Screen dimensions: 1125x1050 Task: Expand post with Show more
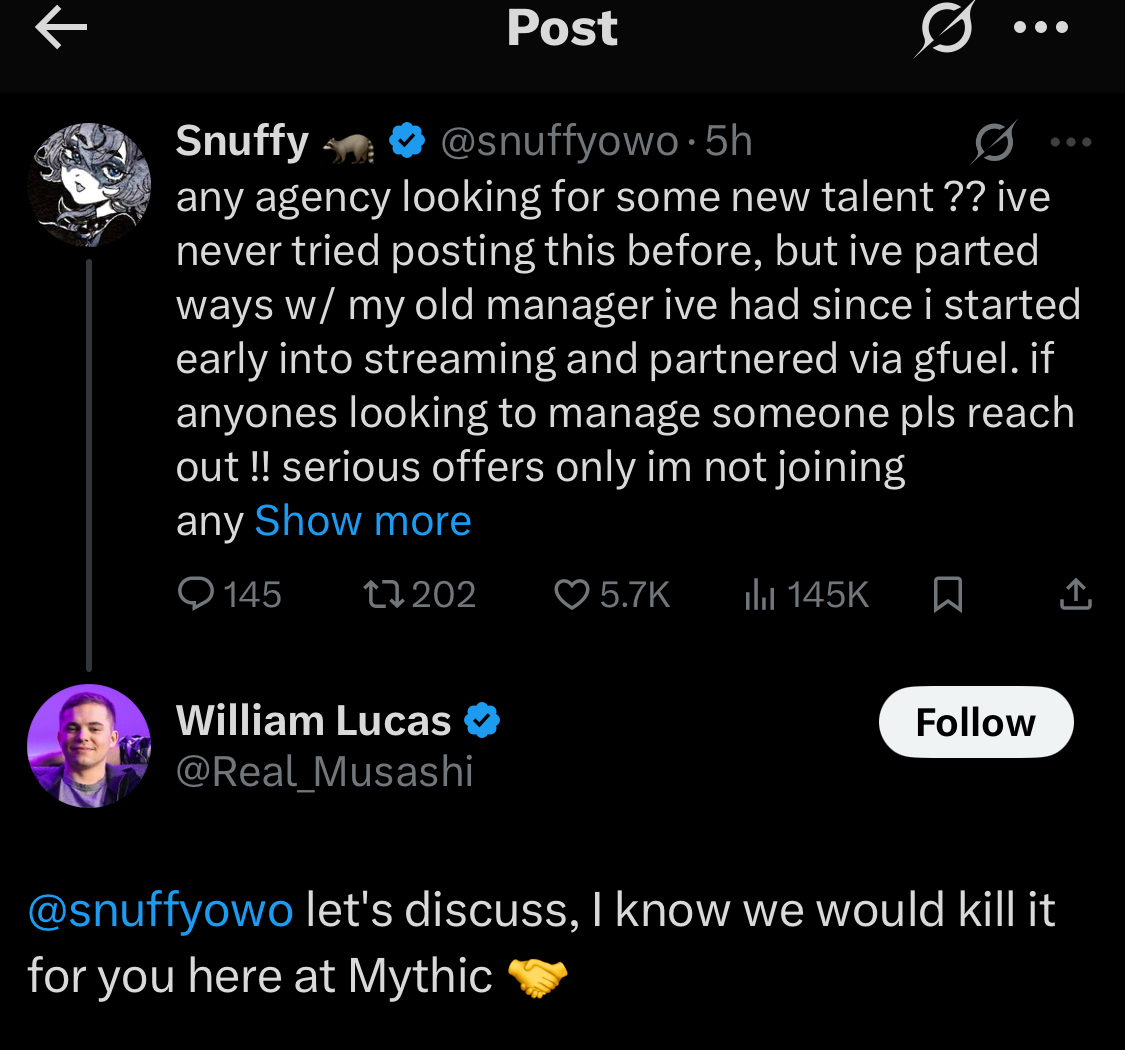[x=363, y=521]
